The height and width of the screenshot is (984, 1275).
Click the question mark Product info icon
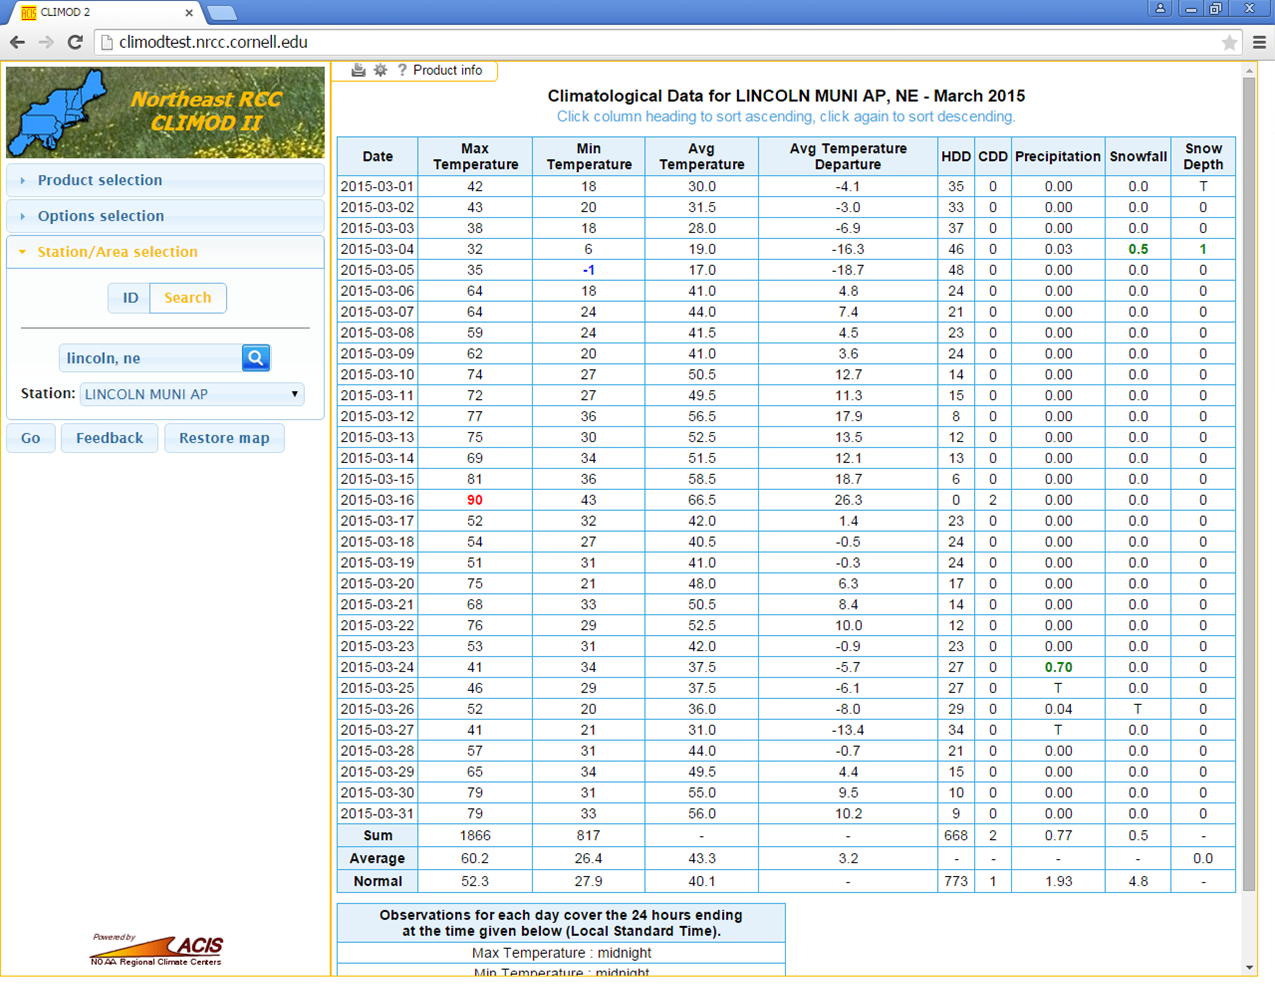pos(402,70)
